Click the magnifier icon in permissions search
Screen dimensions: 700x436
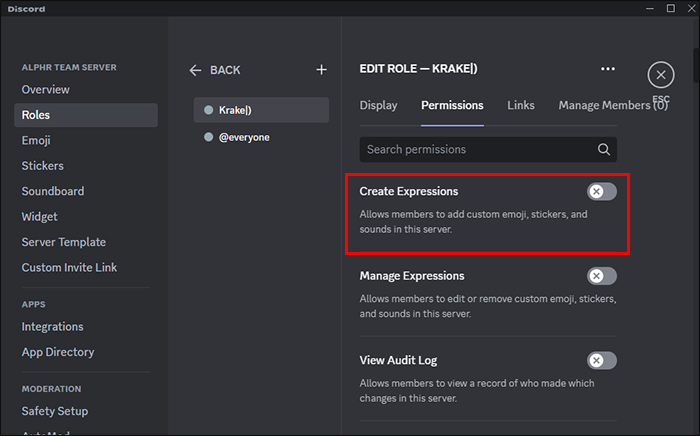tap(603, 150)
